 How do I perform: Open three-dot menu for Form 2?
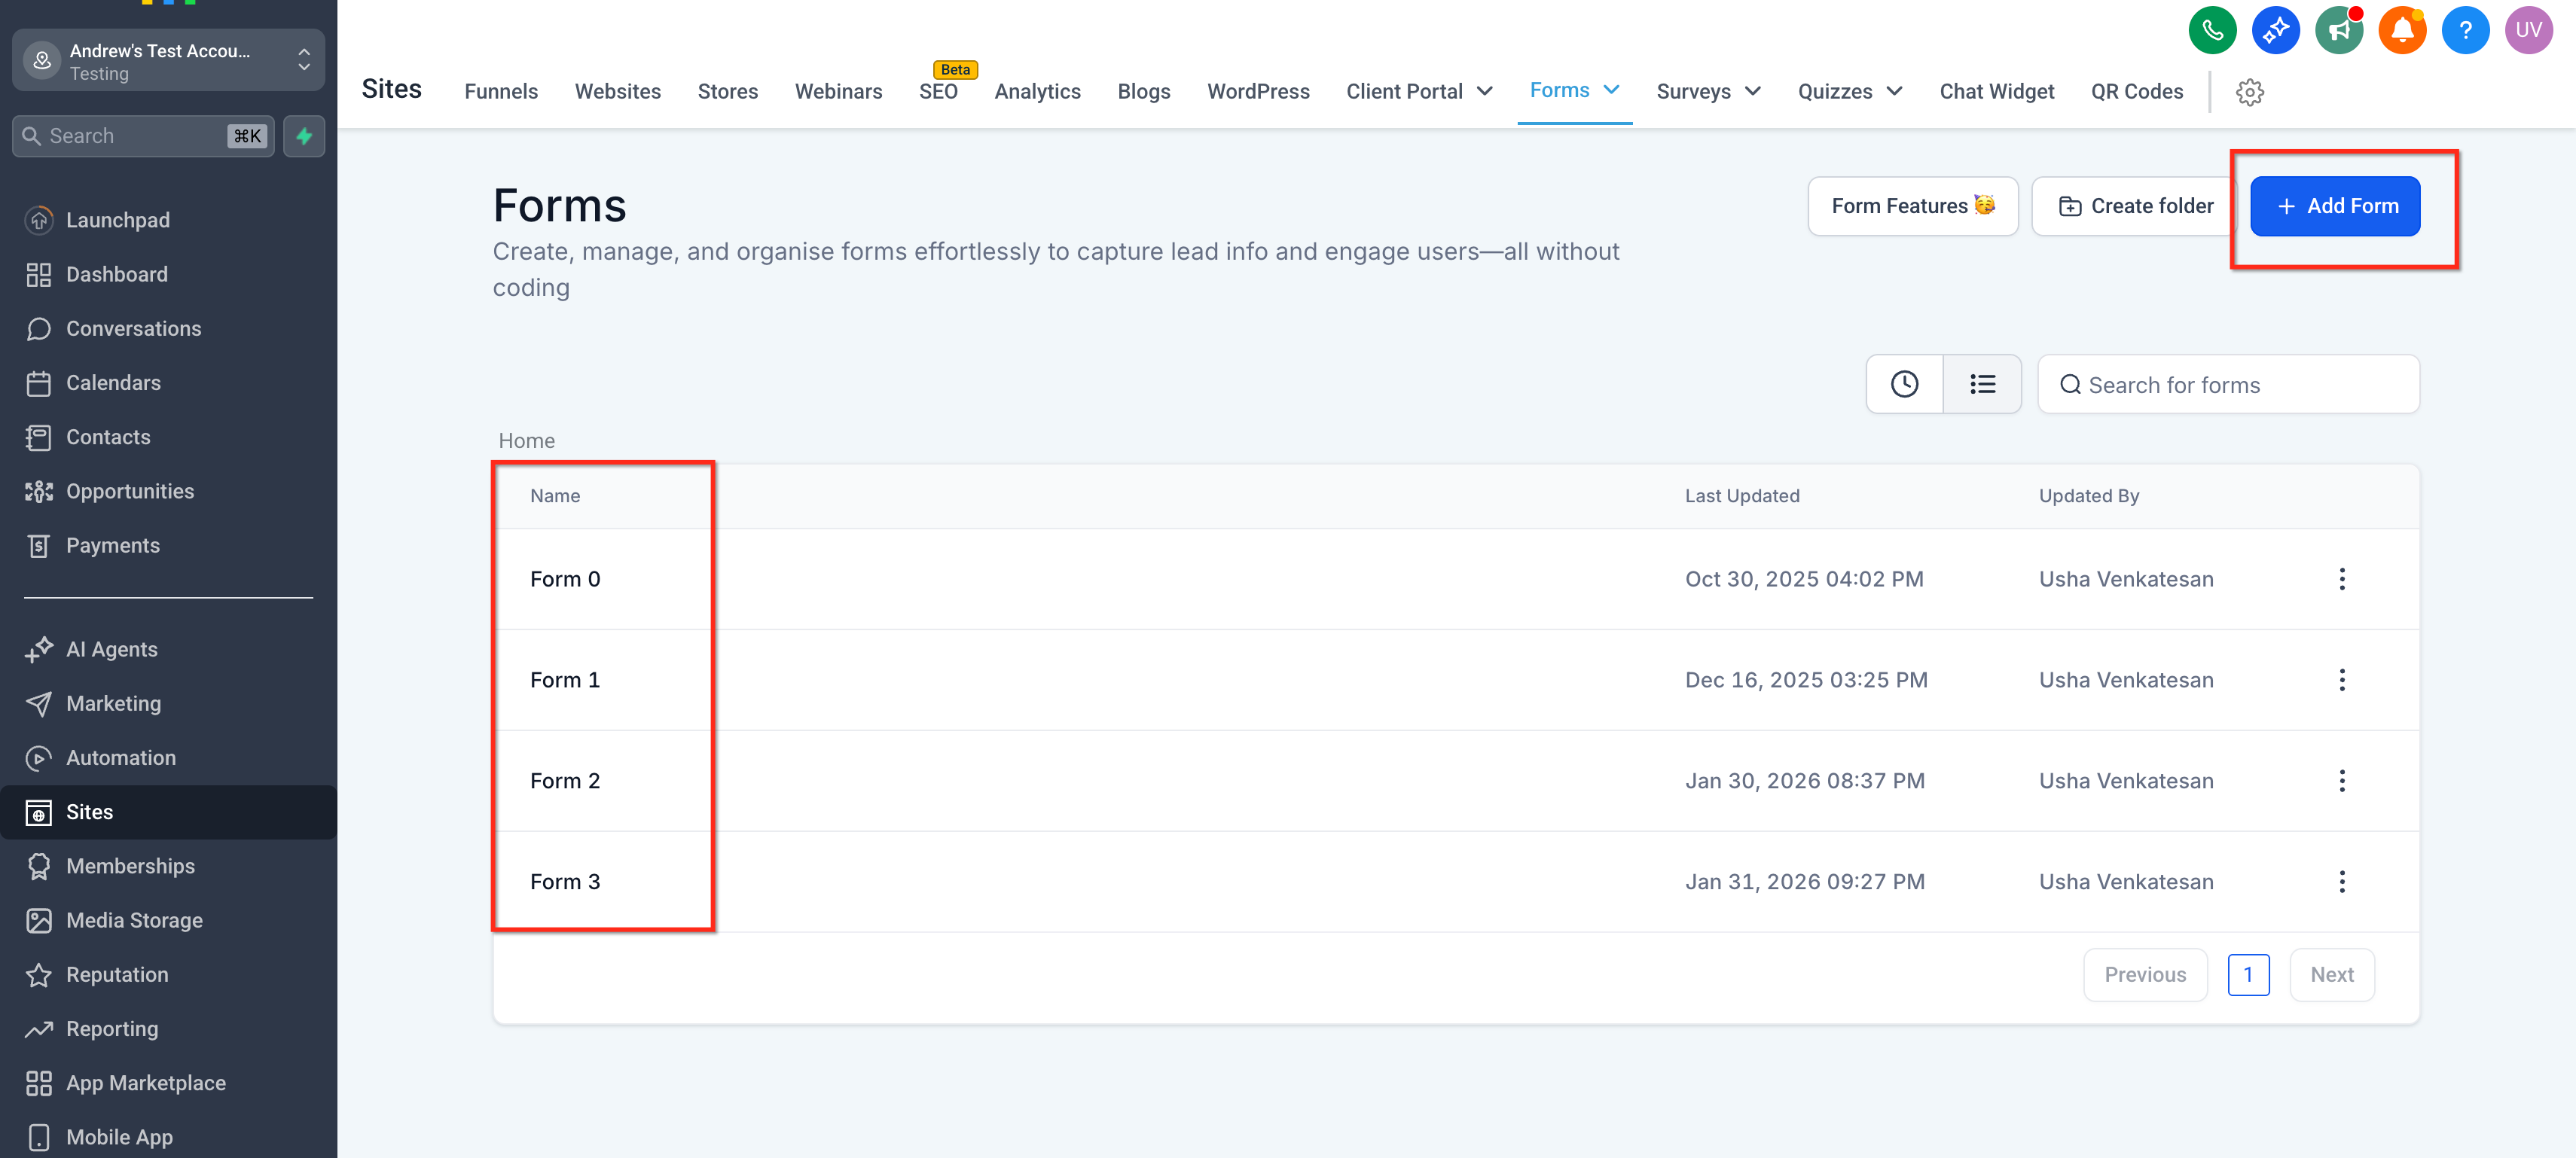(2341, 781)
